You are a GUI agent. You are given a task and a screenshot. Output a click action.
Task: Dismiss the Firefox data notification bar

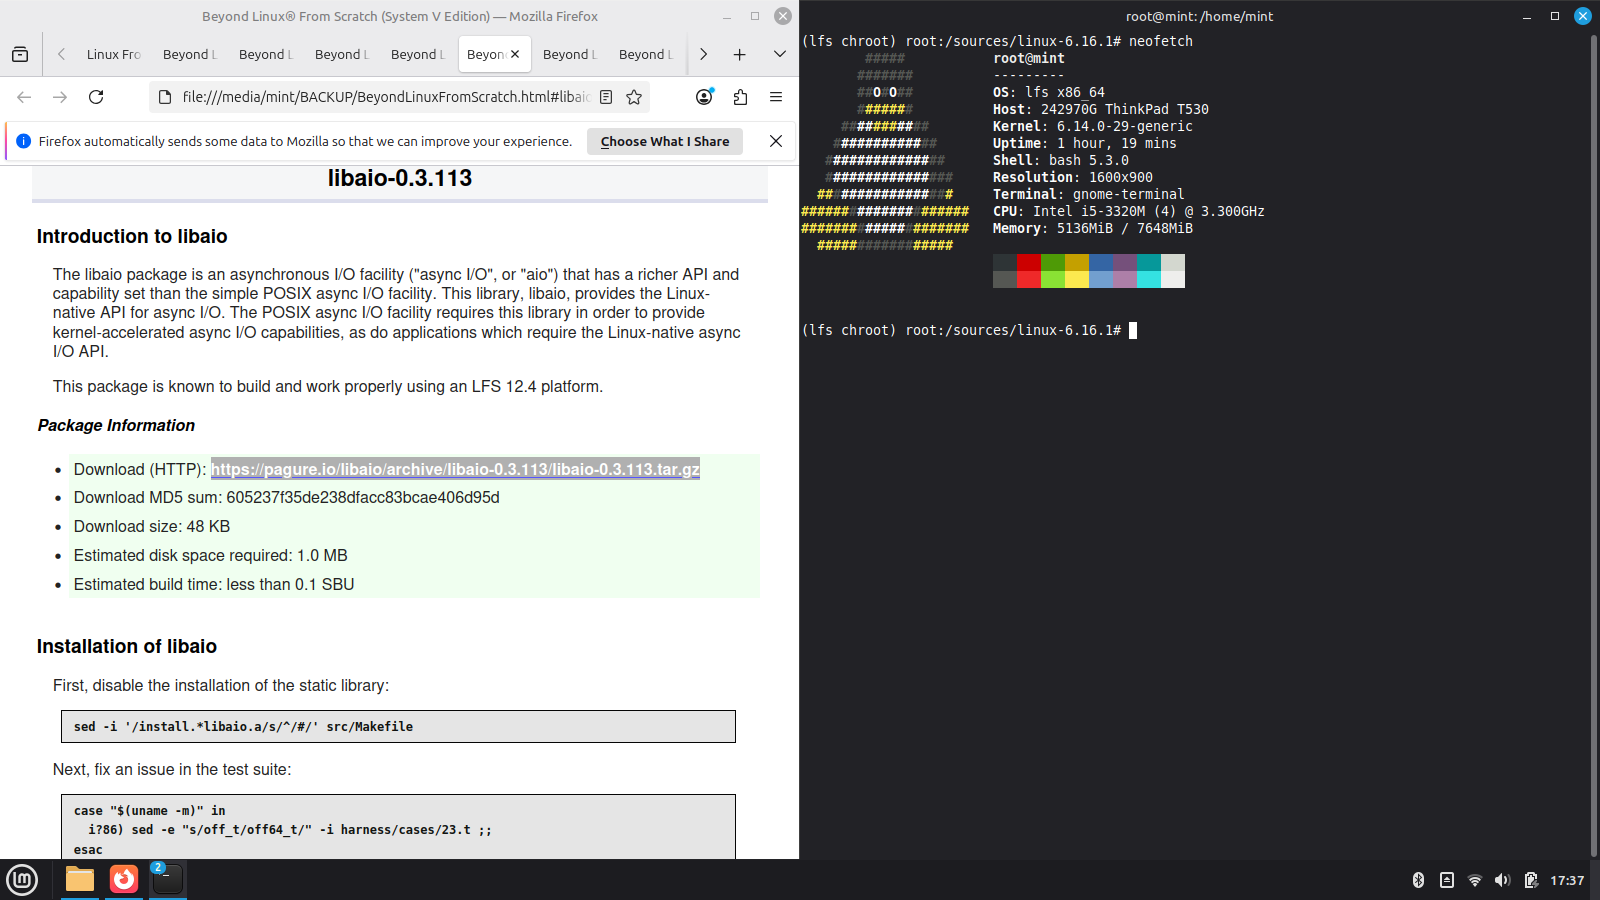click(776, 141)
